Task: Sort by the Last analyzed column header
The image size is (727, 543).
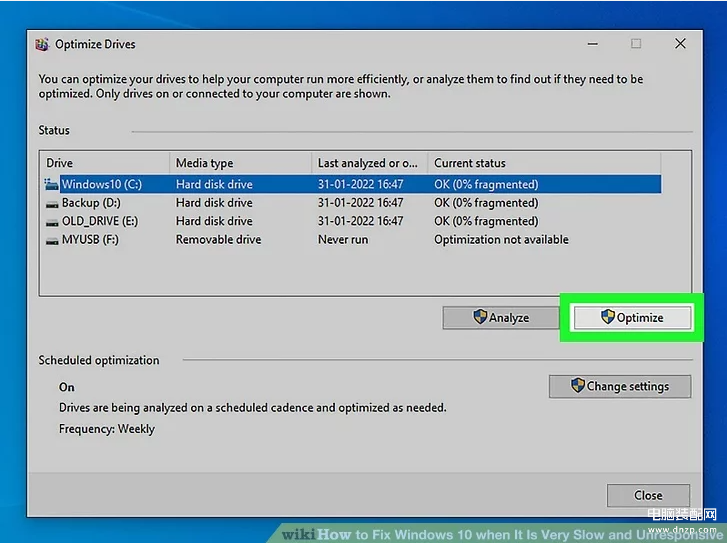Action: 370,163
